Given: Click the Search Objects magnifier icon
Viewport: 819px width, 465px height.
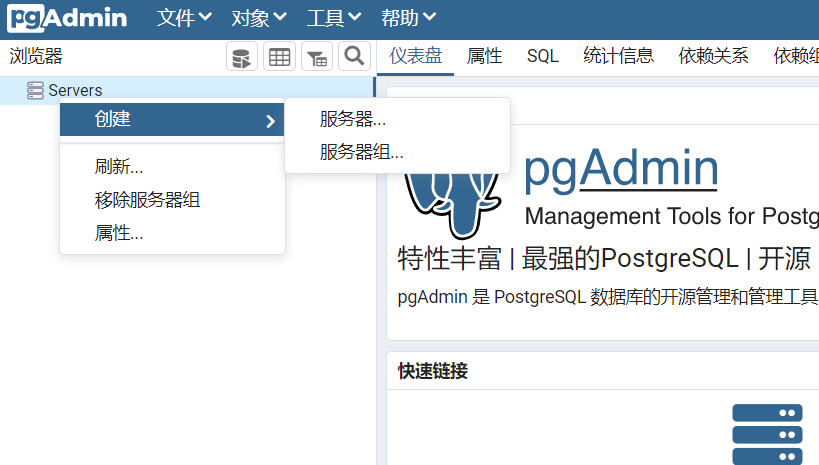Looking at the screenshot, I should 353,57.
